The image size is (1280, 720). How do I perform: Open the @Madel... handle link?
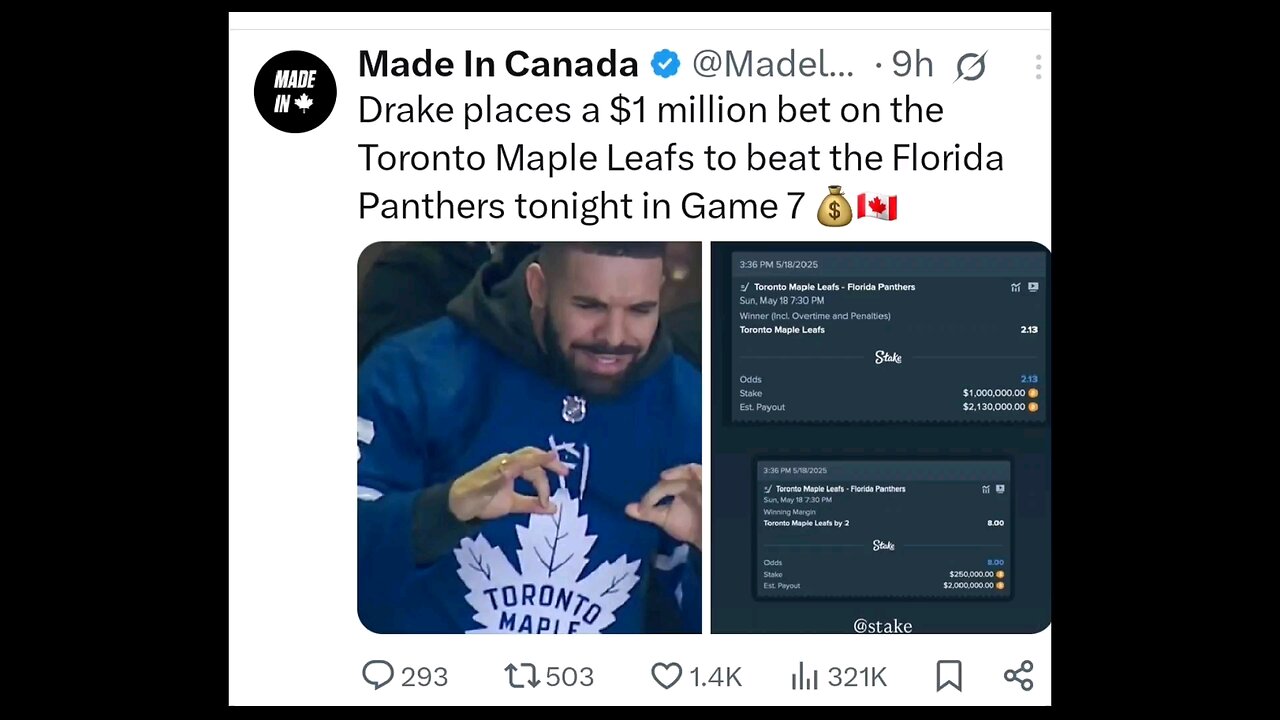click(x=773, y=65)
